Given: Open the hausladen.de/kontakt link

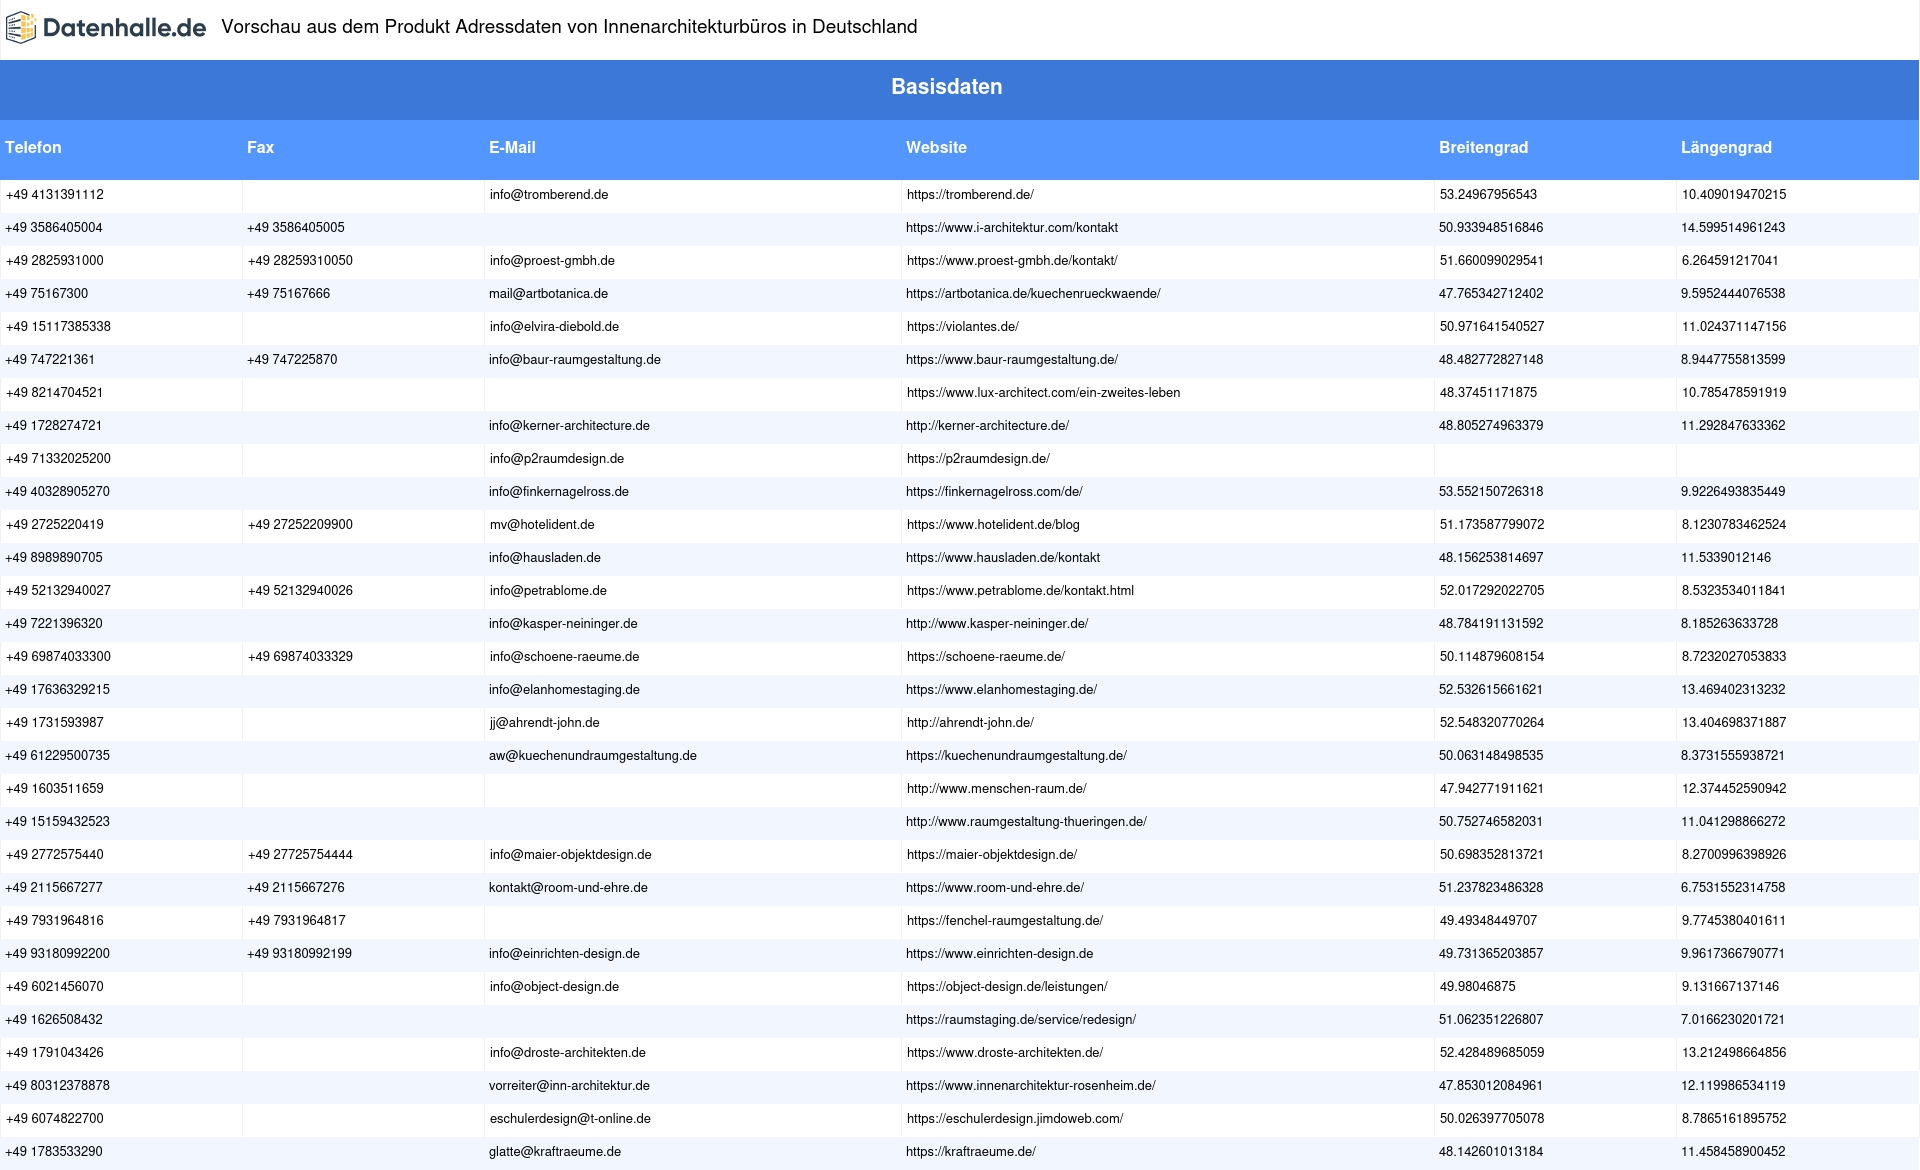Looking at the screenshot, I should click(x=1003, y=558).
